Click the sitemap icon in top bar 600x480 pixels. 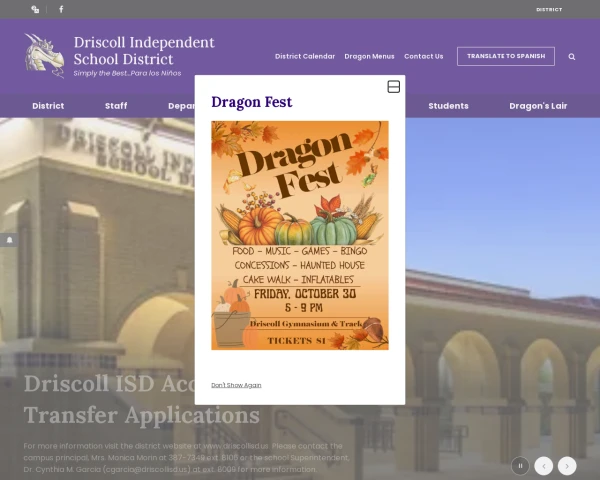[x=35, y=10]
